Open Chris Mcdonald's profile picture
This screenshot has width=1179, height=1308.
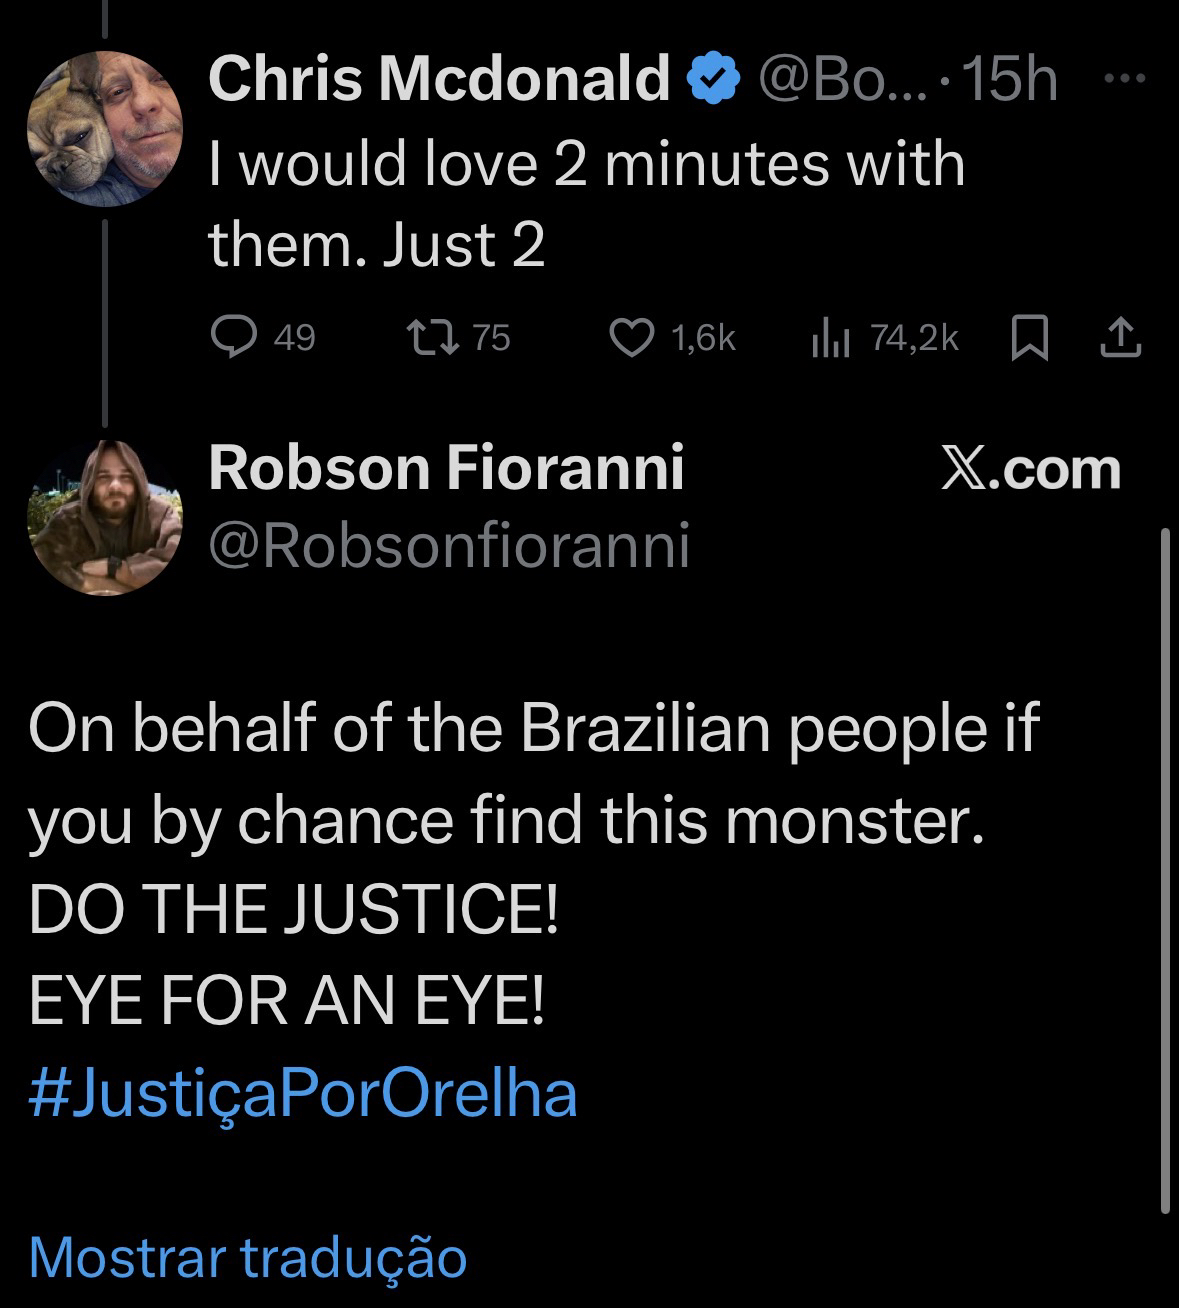pyautogui.click(x=104, y=128)
